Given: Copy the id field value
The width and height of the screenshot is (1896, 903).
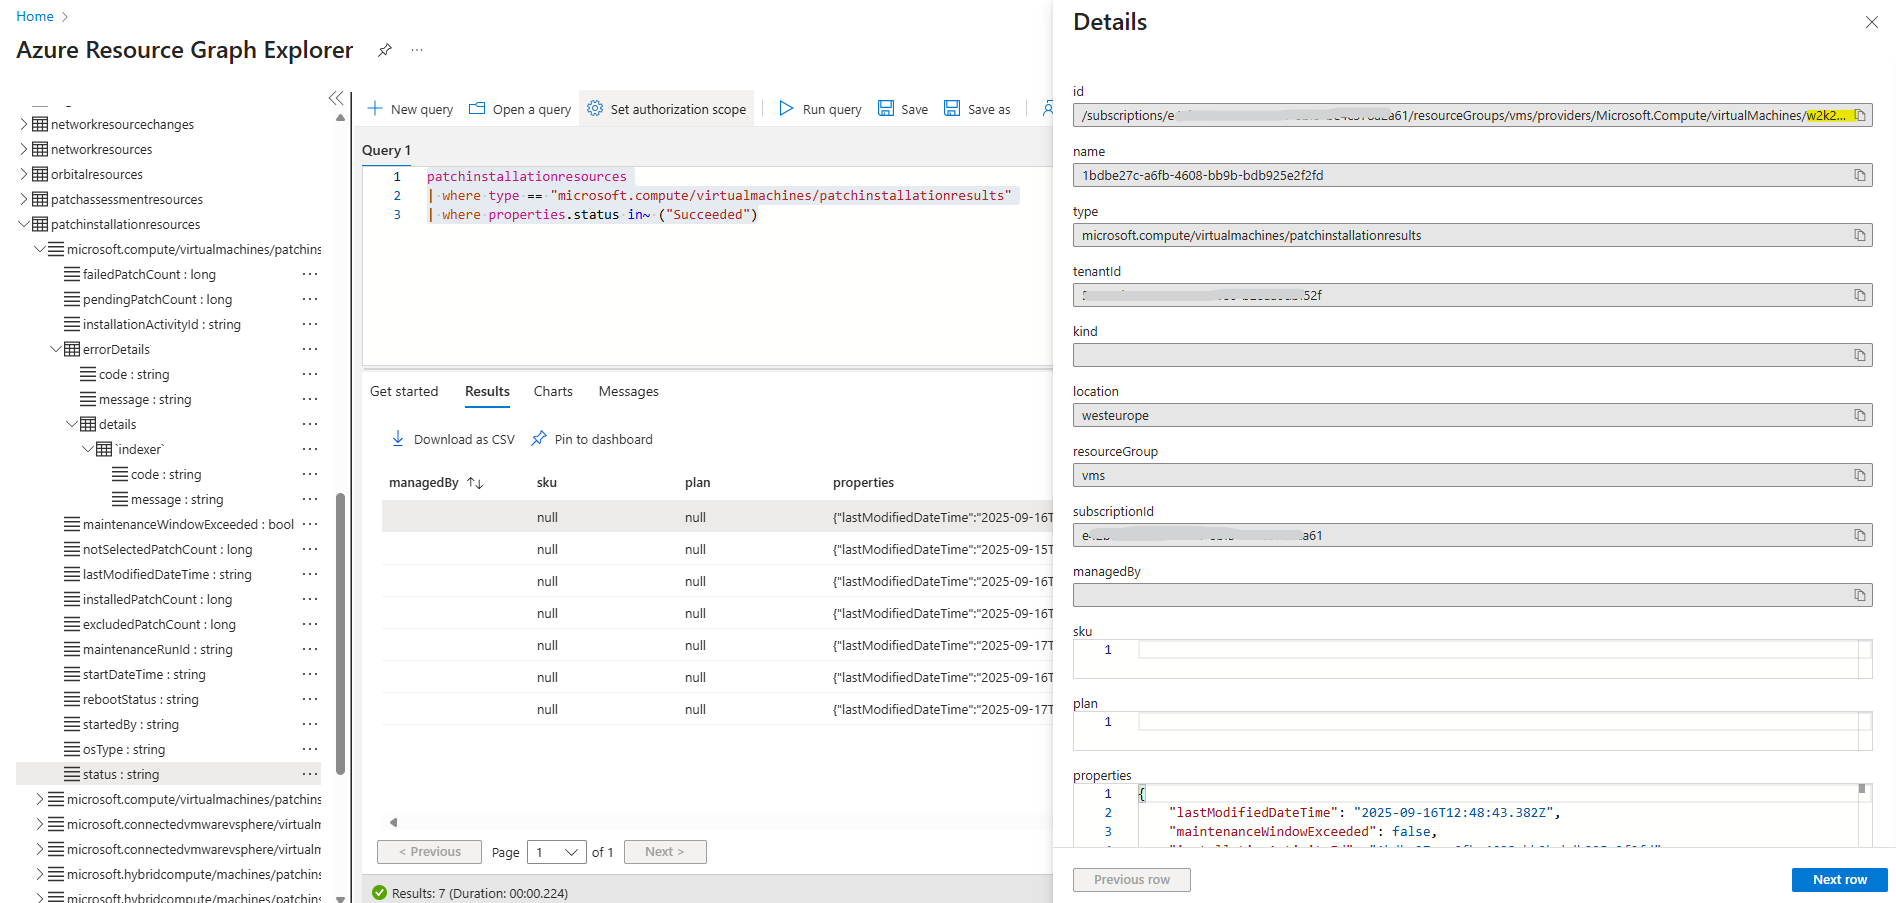Looking at the screenshot, I should tap(1860, 116).
